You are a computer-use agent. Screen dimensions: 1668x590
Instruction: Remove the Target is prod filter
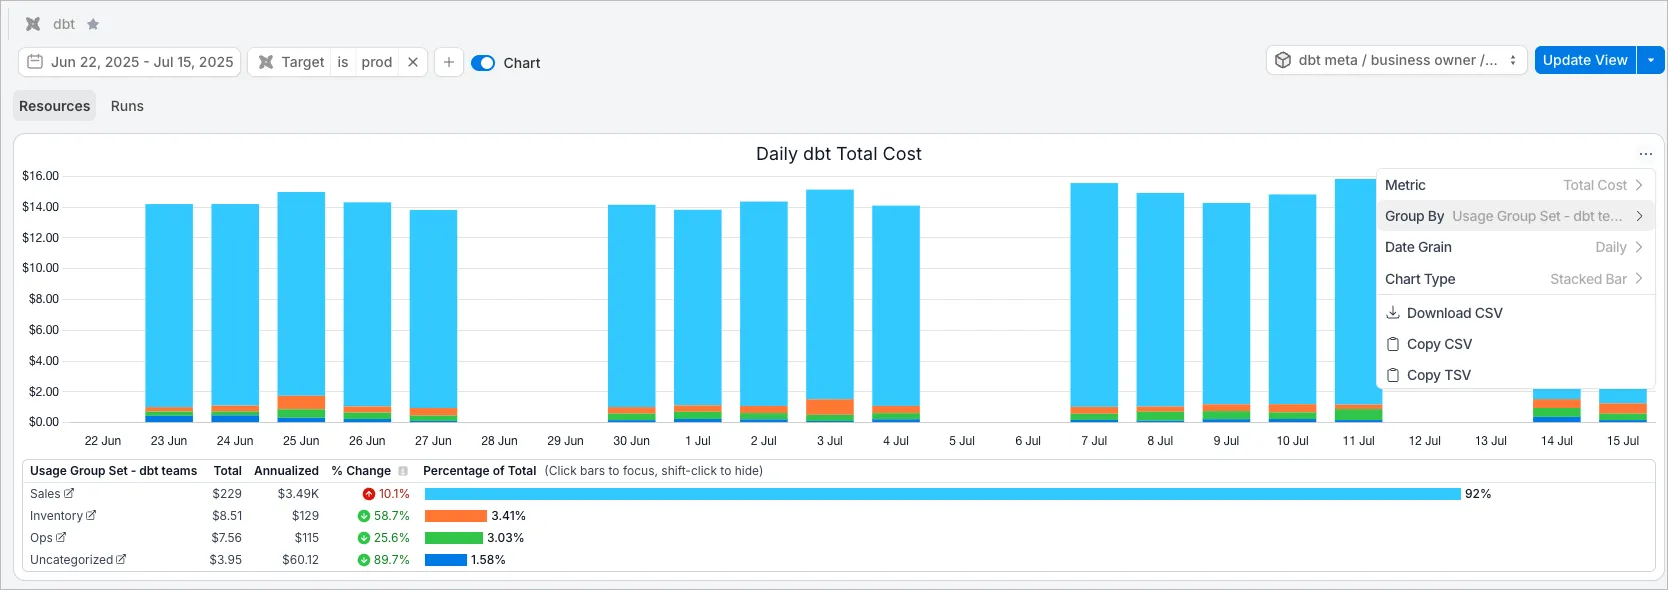pos(413,62)
